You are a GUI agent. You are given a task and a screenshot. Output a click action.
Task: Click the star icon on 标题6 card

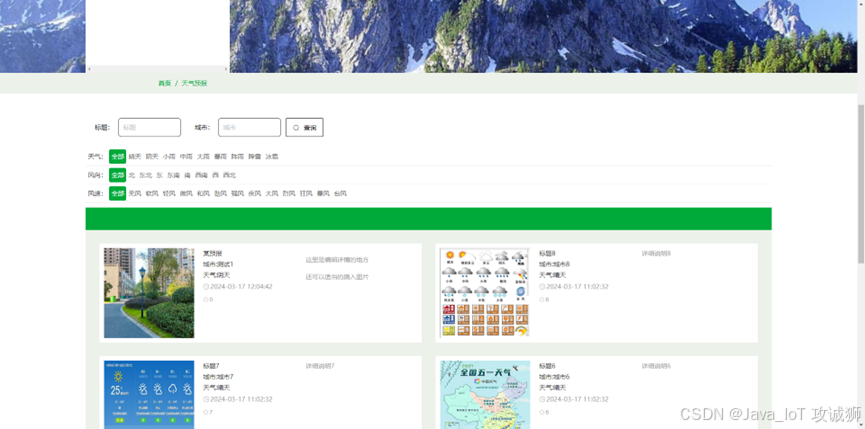[x=542, y=412]
